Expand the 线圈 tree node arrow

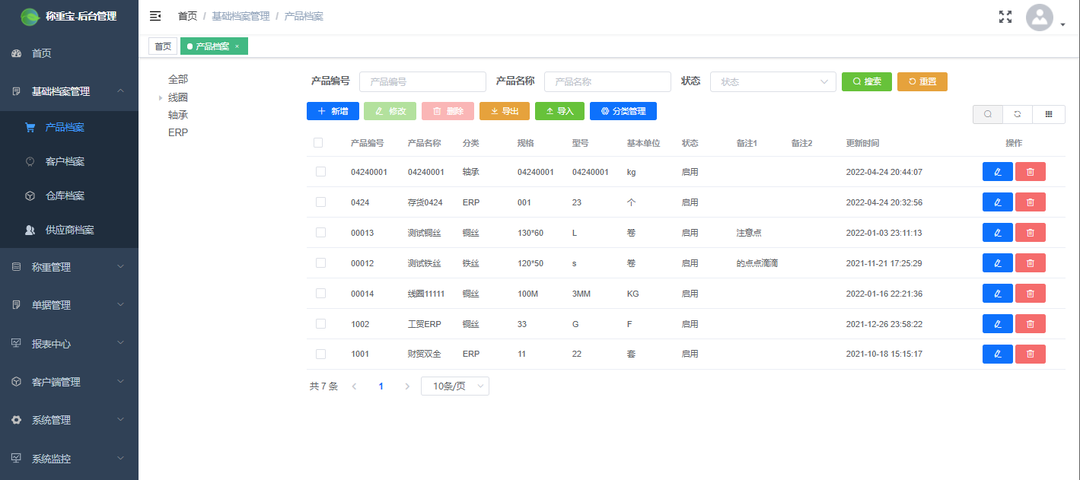coord(160,98)
